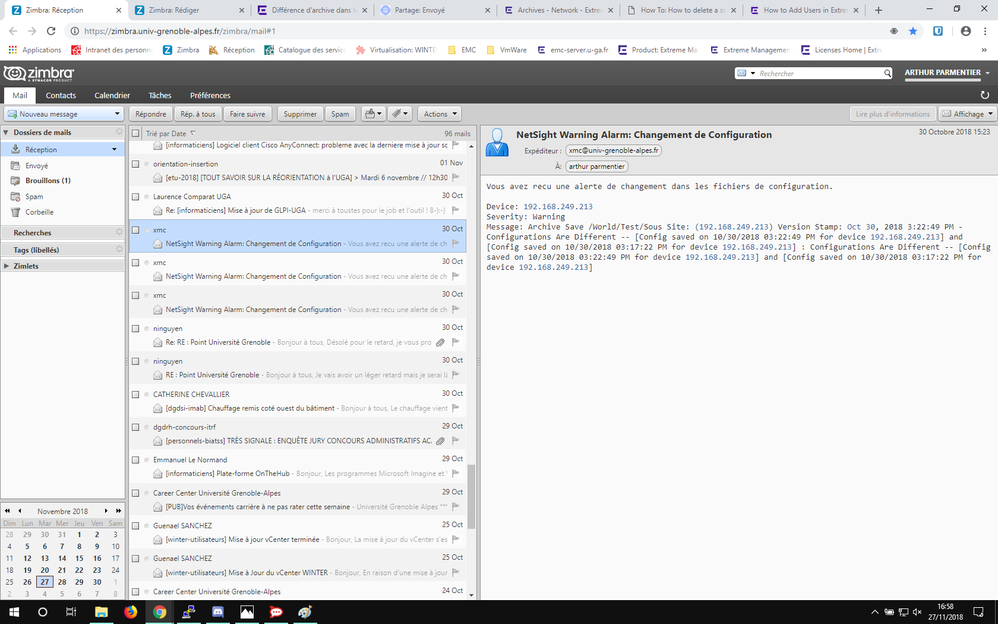Tick the select-all checkbox in list header
The height and width of the screenshot is (624, 998).
click(x=135, y=133)
